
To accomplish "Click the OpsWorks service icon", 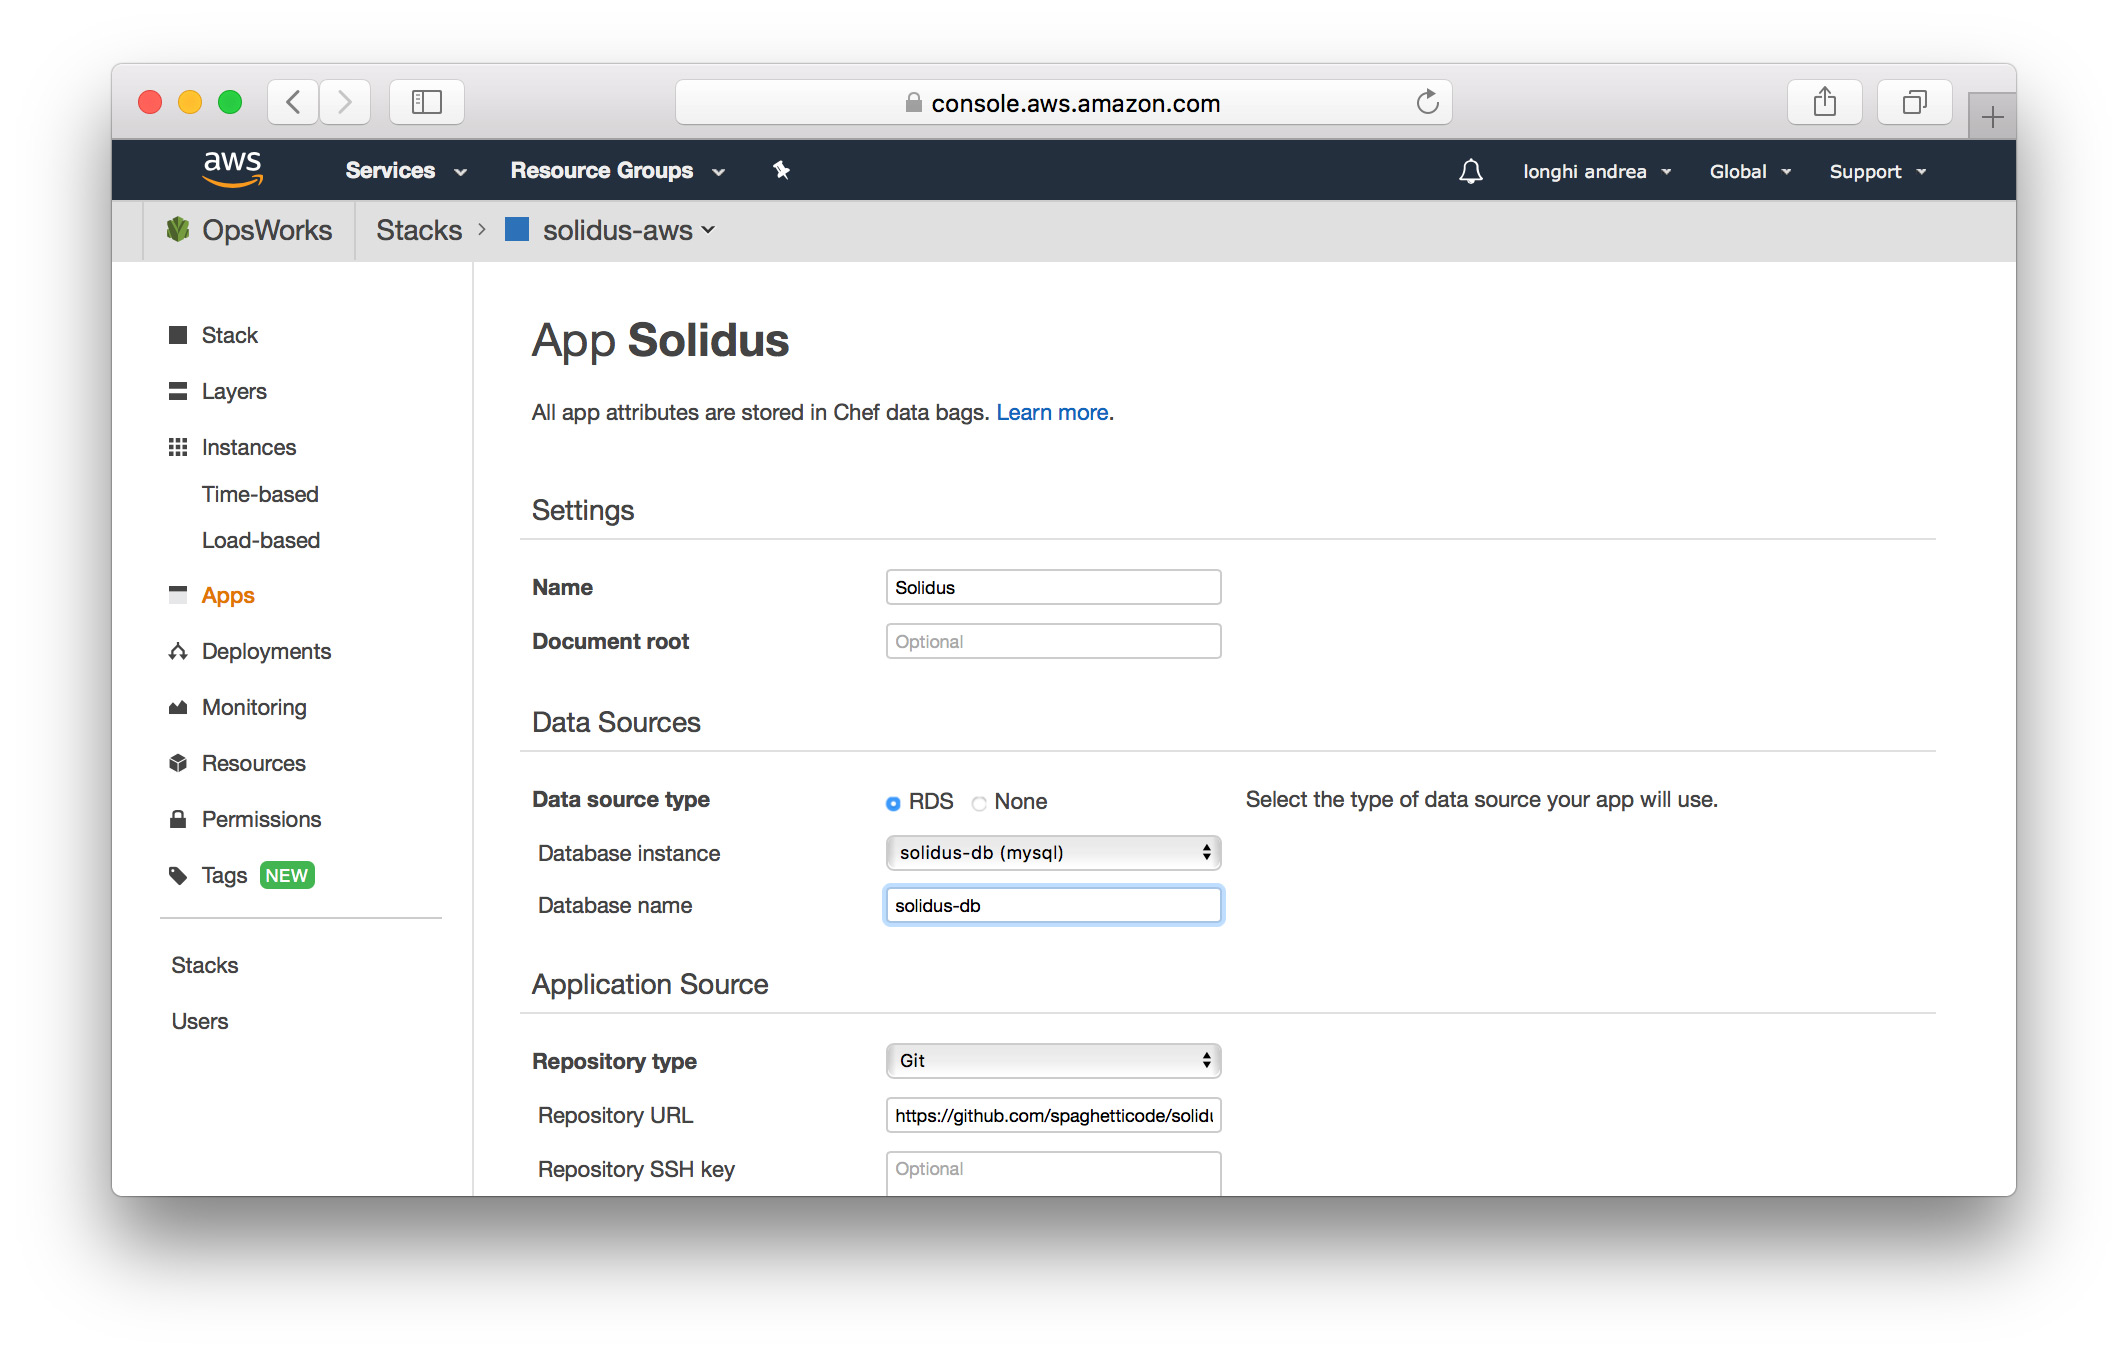I will [178, 230].
